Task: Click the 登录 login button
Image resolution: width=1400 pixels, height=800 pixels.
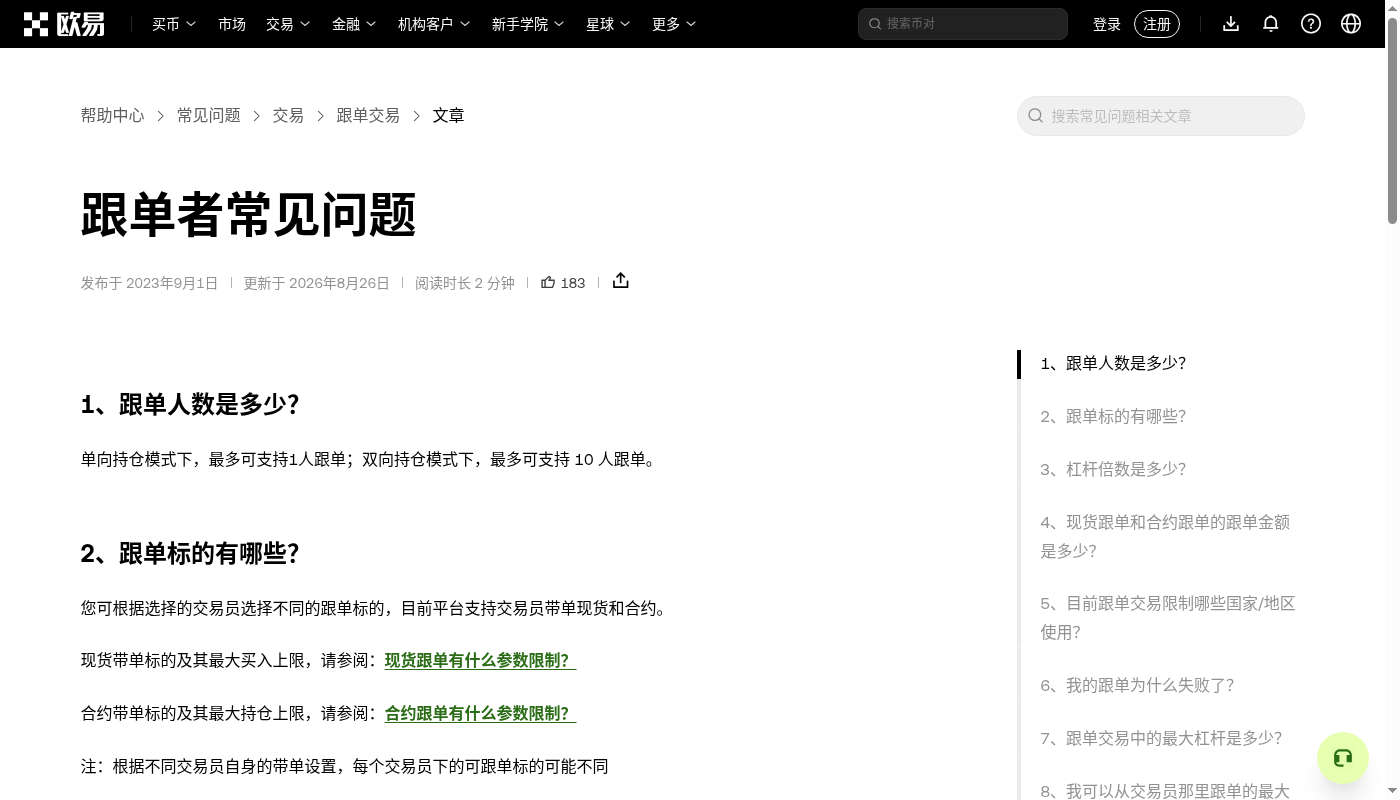Action: point(1107,24)
